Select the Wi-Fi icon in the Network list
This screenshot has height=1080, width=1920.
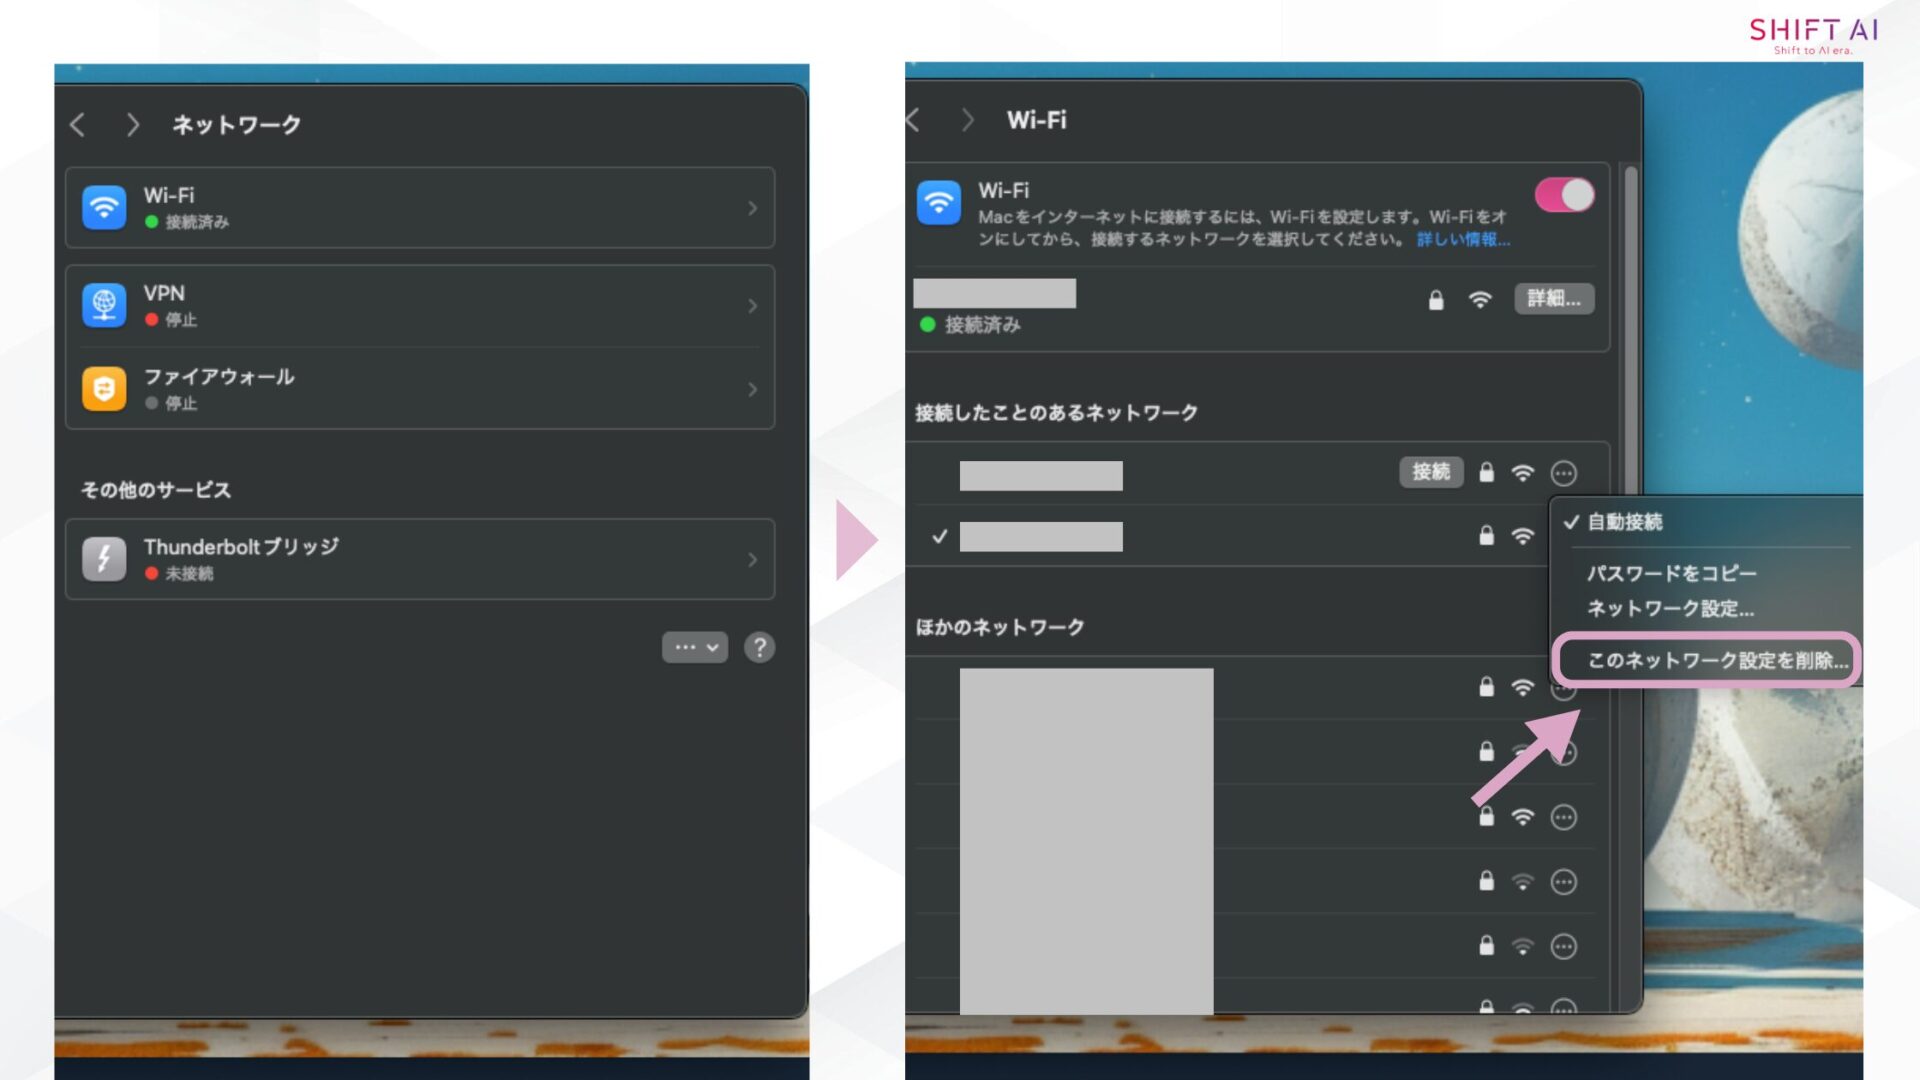coord(103,207)
